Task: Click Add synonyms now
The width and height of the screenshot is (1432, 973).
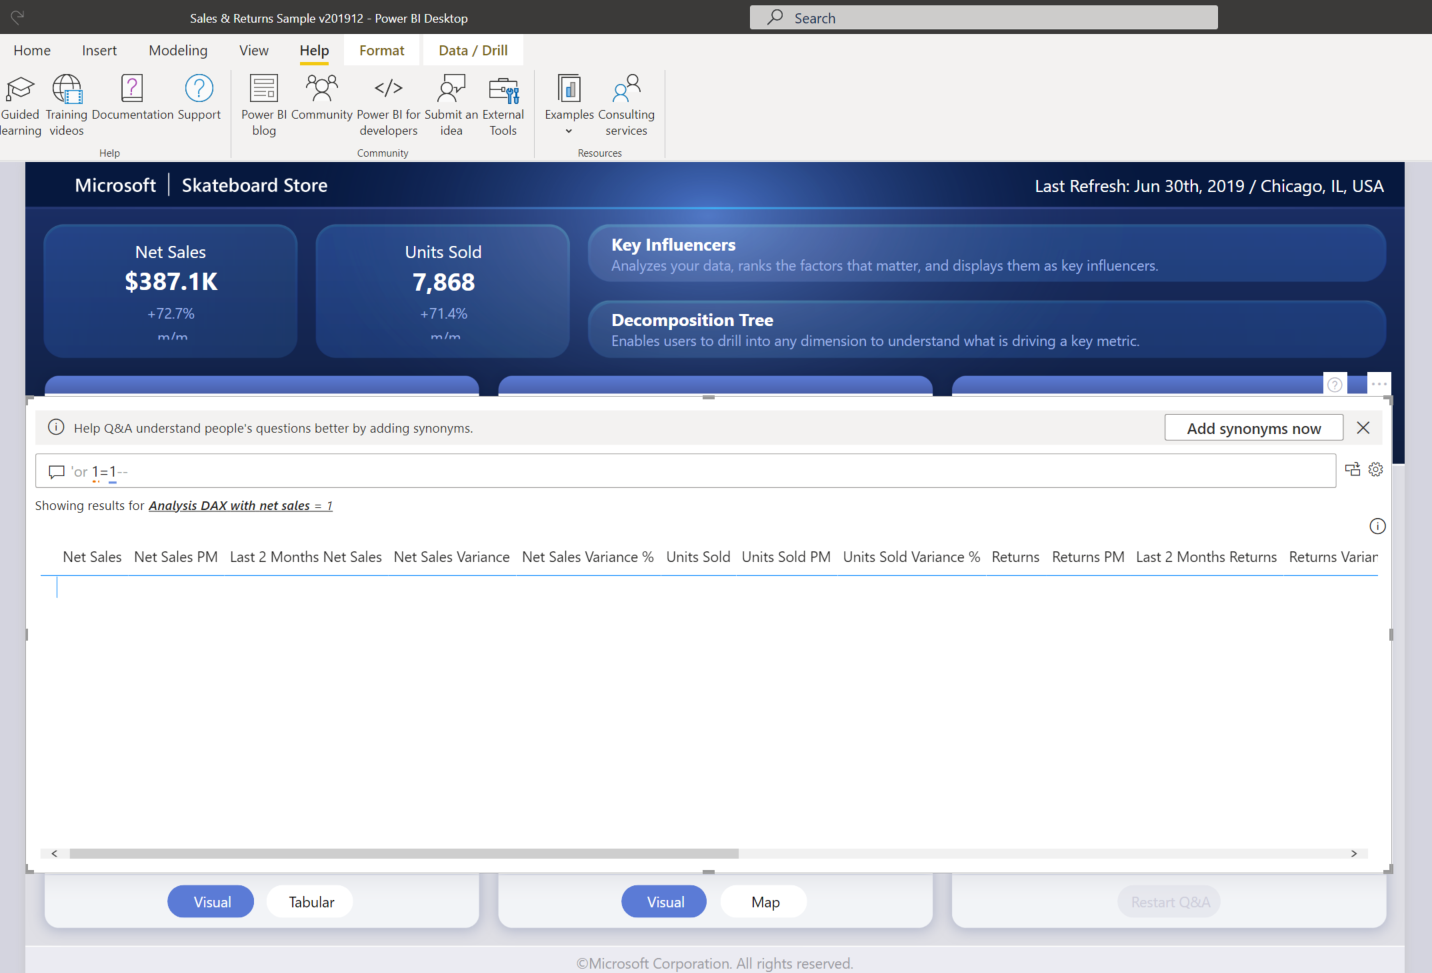Action: tap(1254, 428)
